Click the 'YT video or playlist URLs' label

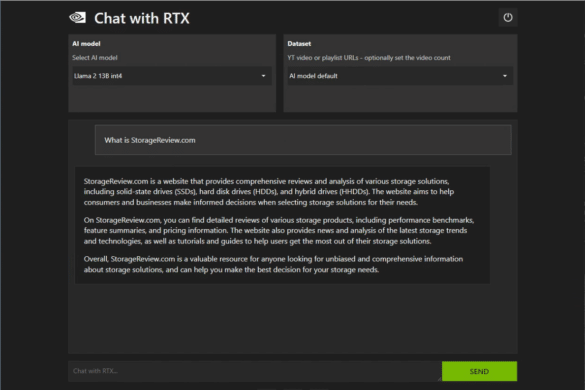click(369, 58)
